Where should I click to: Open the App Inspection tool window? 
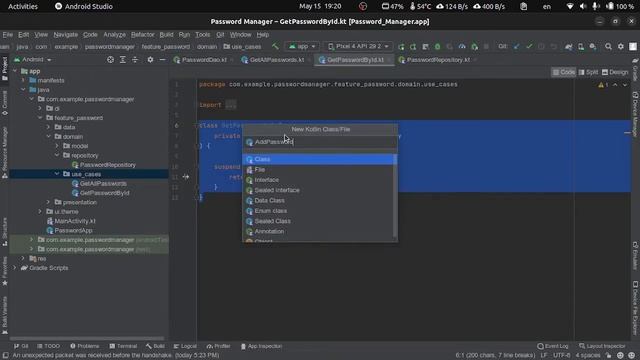tap(261, 346)
